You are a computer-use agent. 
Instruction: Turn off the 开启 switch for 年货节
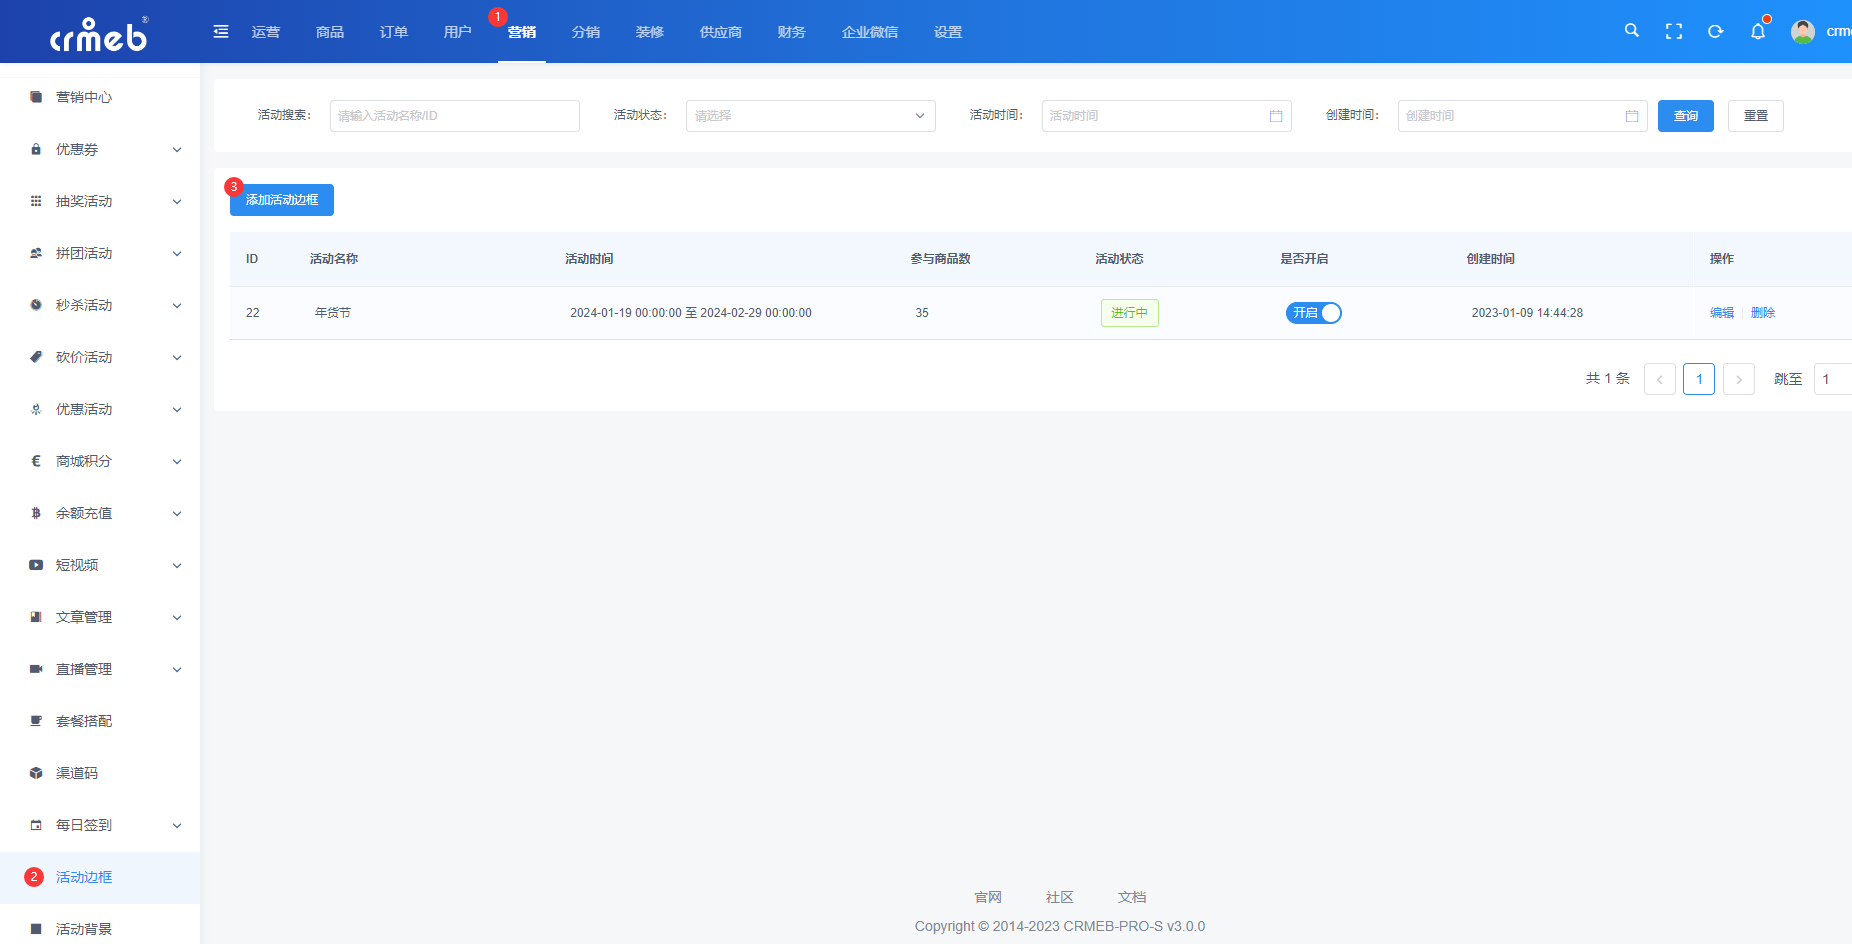tap(1313, 313)
